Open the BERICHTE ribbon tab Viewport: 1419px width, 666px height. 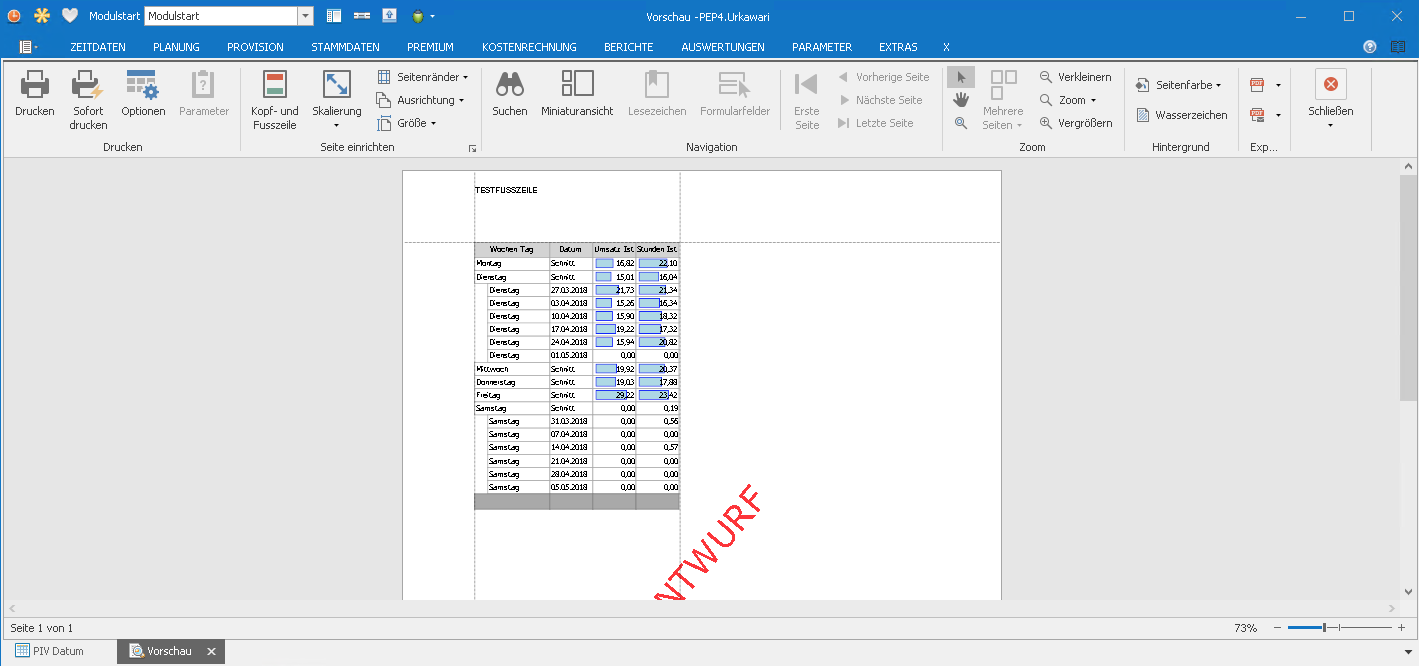tap(628, 47)
